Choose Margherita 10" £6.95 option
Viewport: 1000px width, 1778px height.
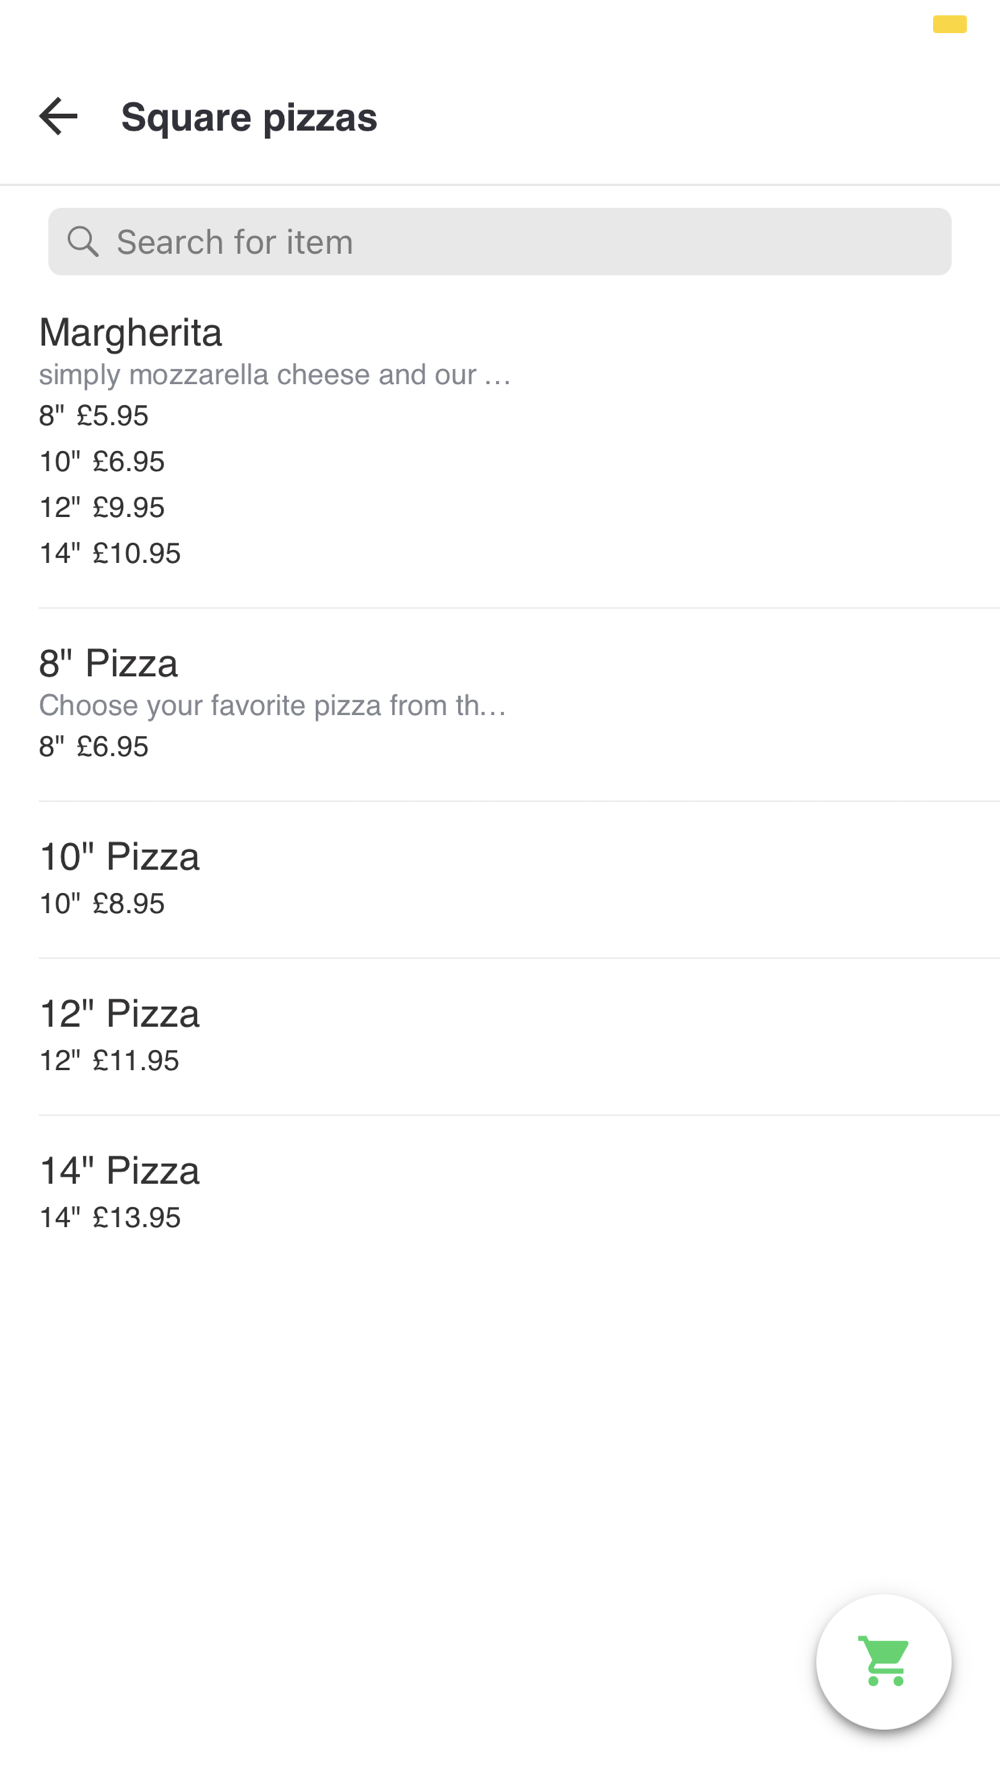[102, 462]
